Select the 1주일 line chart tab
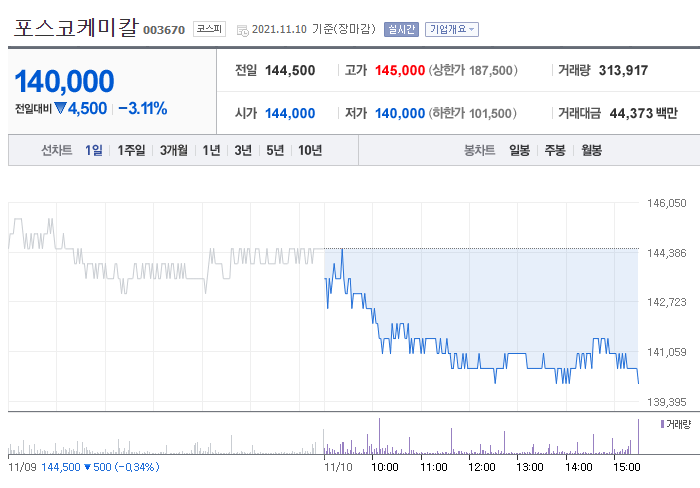The image size is (700, 488). (131, 150)
